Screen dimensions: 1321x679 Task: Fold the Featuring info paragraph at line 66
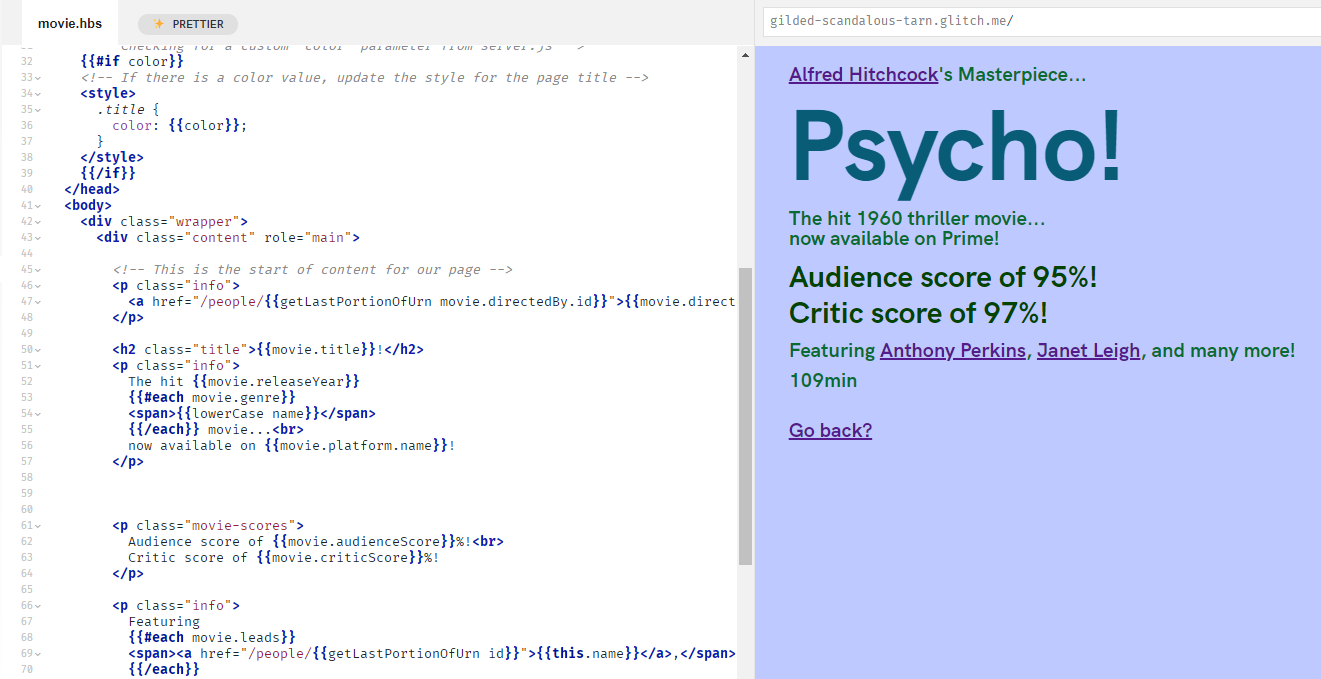[38, 606]
